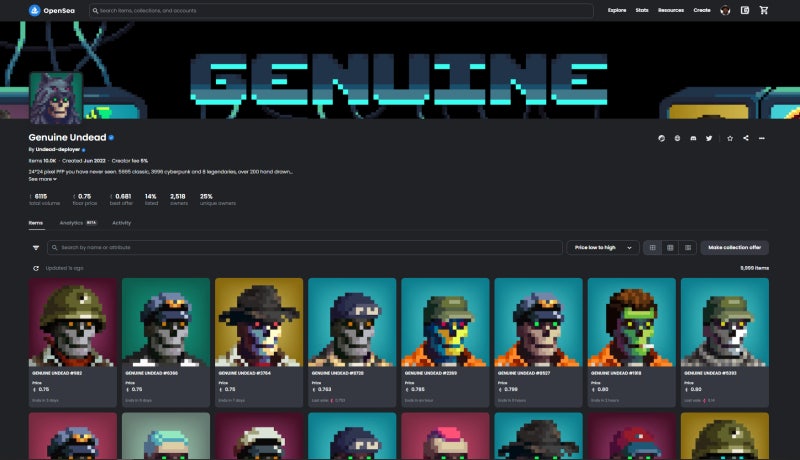Screen dimensions: 800x460
Task: Click the 0.75 floor price stat
Action: tap(84, 199)
